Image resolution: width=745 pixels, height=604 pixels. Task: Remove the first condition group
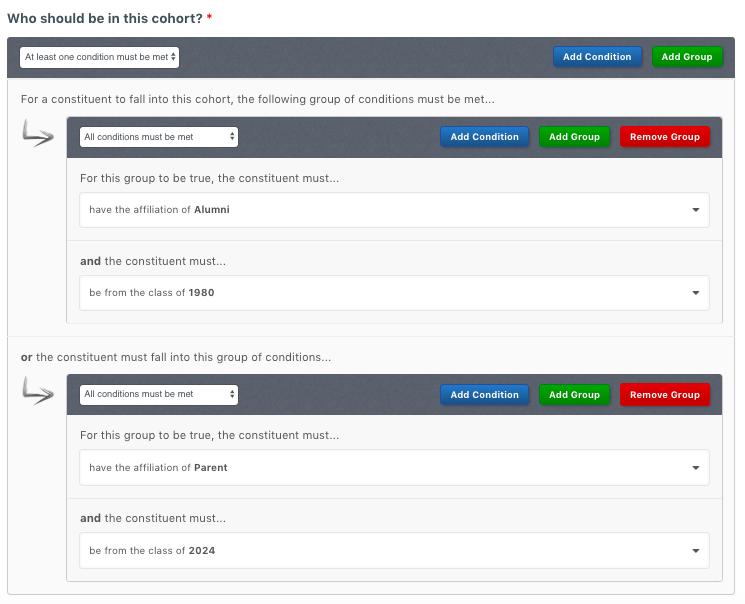pos(665,137)
